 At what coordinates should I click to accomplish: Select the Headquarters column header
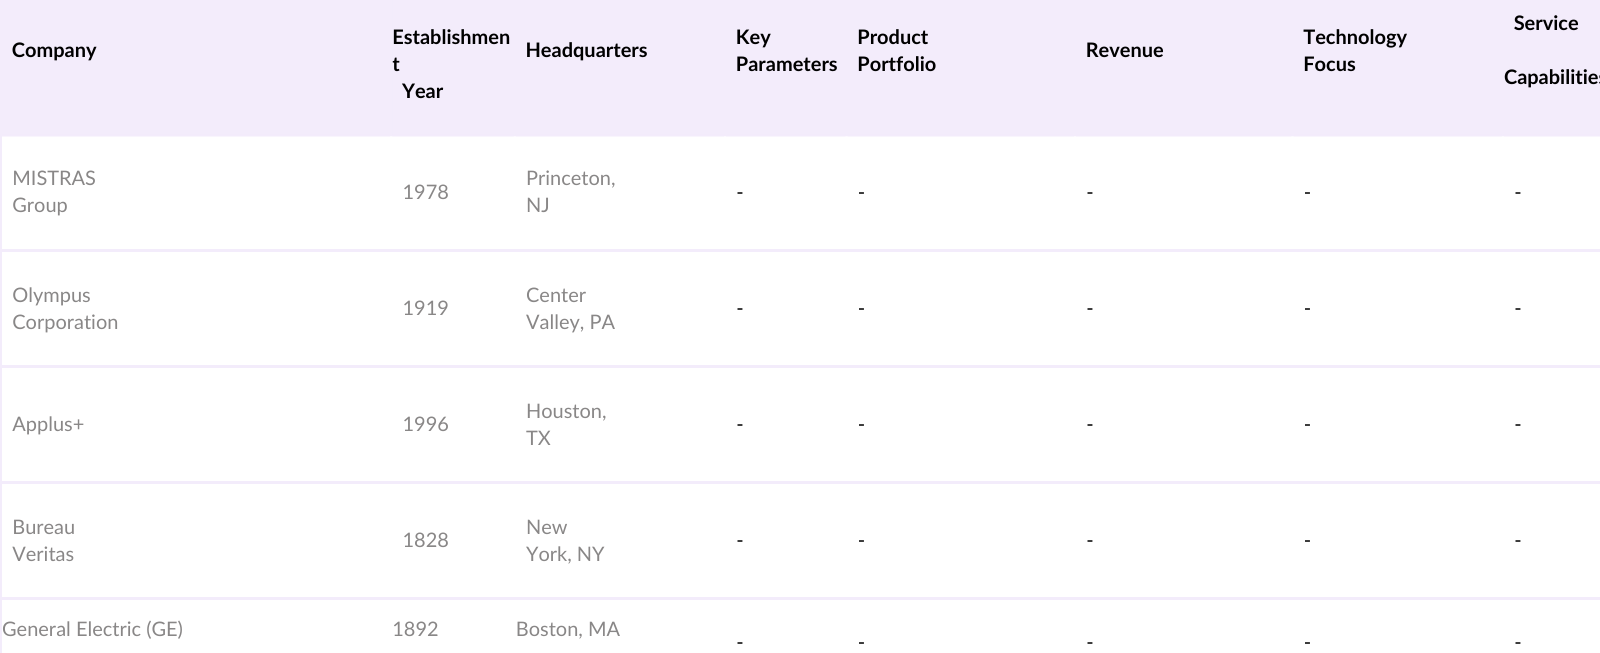[x=586, y=50]
